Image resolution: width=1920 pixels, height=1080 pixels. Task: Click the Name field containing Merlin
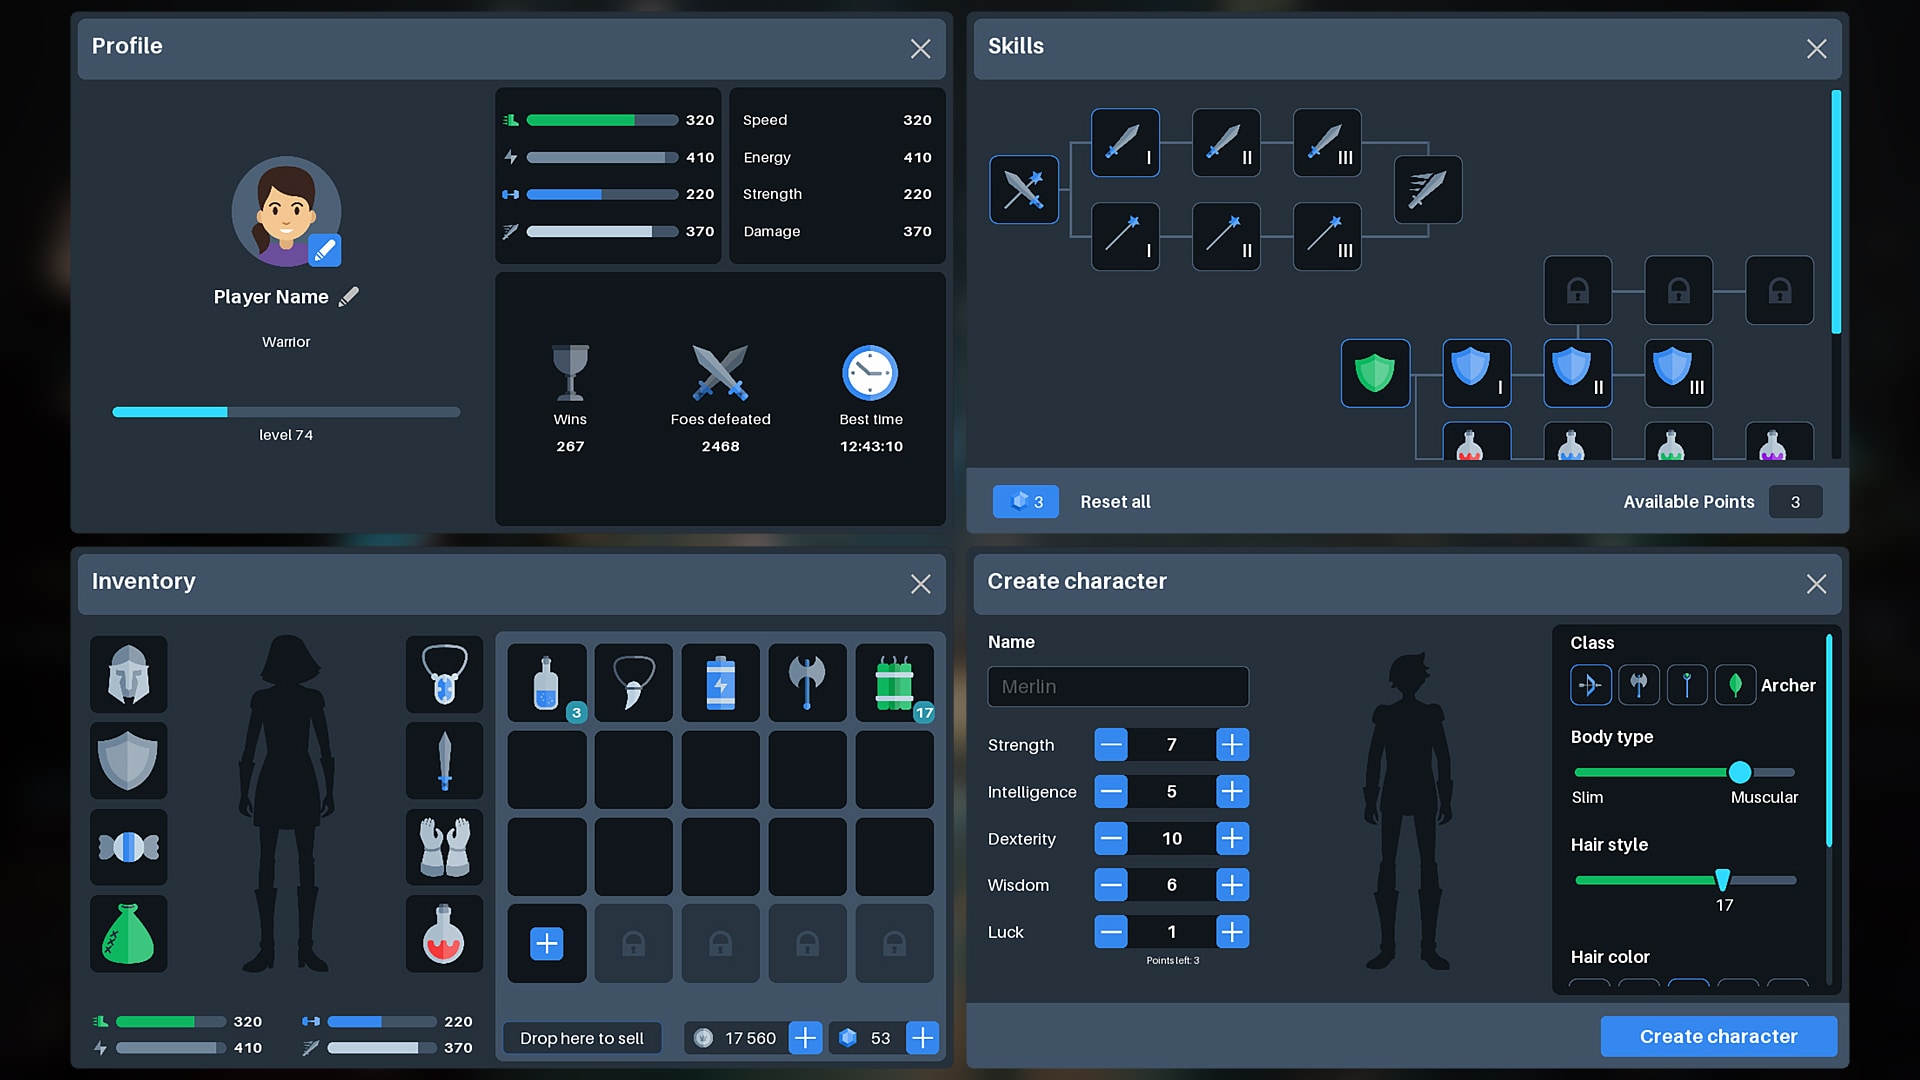(1117, 687)
